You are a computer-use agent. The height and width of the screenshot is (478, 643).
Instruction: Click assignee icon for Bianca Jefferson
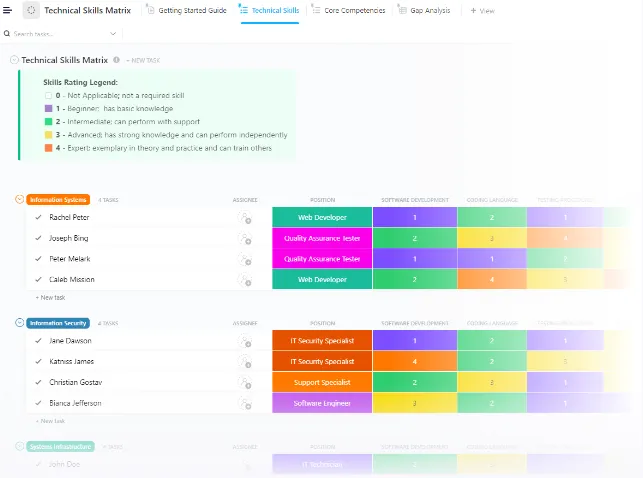point(245,404)
